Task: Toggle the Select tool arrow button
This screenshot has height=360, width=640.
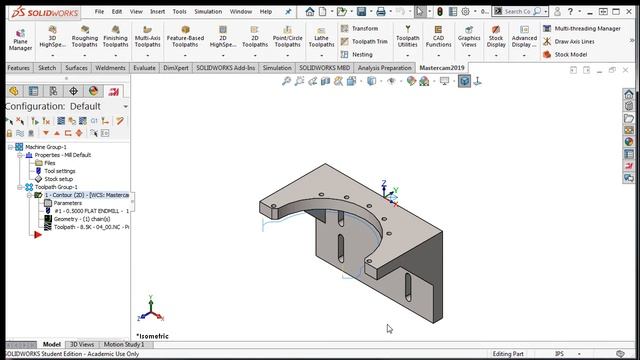Action: click(420, 11)
